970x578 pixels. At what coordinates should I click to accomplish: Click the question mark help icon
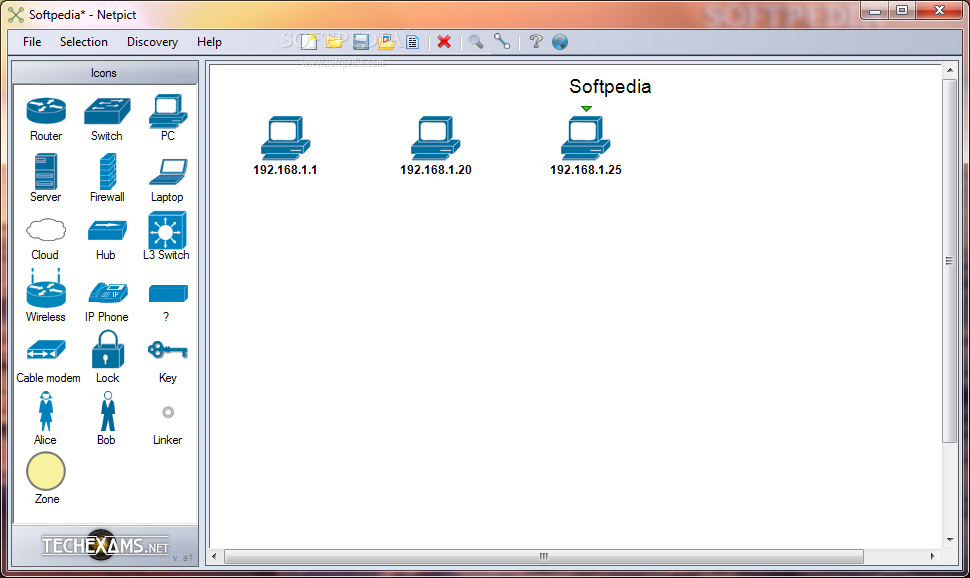(x=536, y=41)
